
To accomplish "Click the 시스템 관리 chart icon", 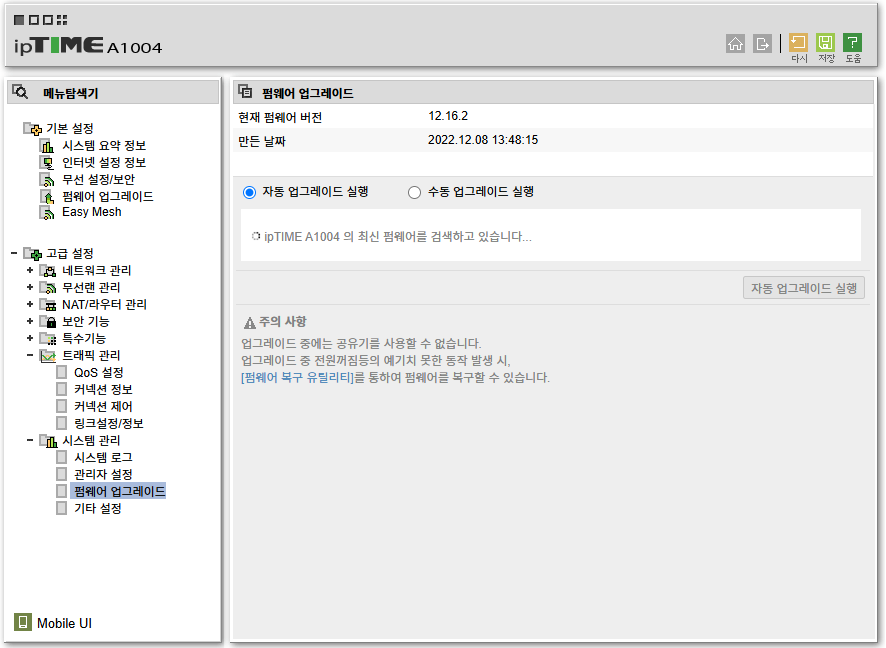I will [x=48, y=441].
